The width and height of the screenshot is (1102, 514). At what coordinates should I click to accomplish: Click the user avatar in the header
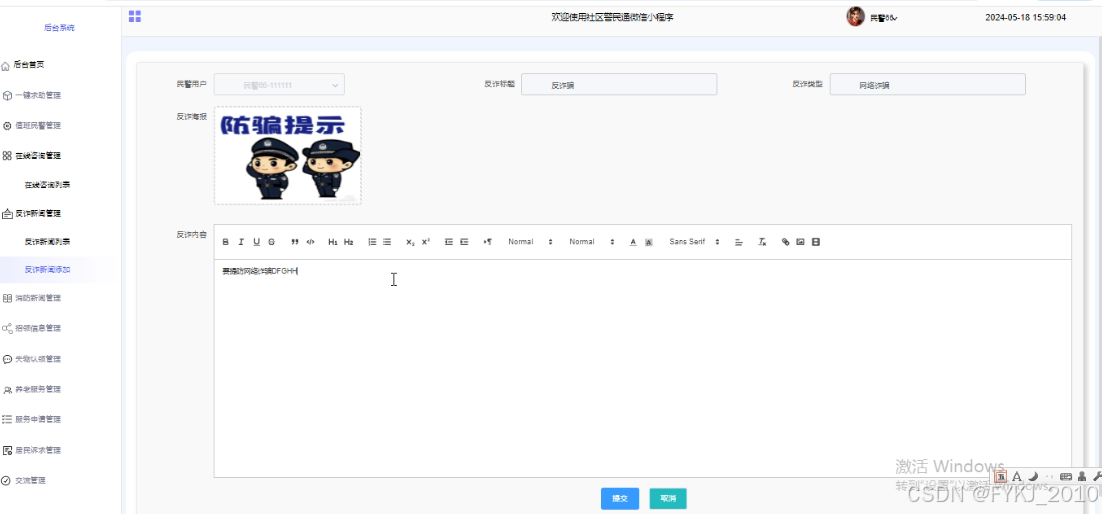[x=855, y=17]
